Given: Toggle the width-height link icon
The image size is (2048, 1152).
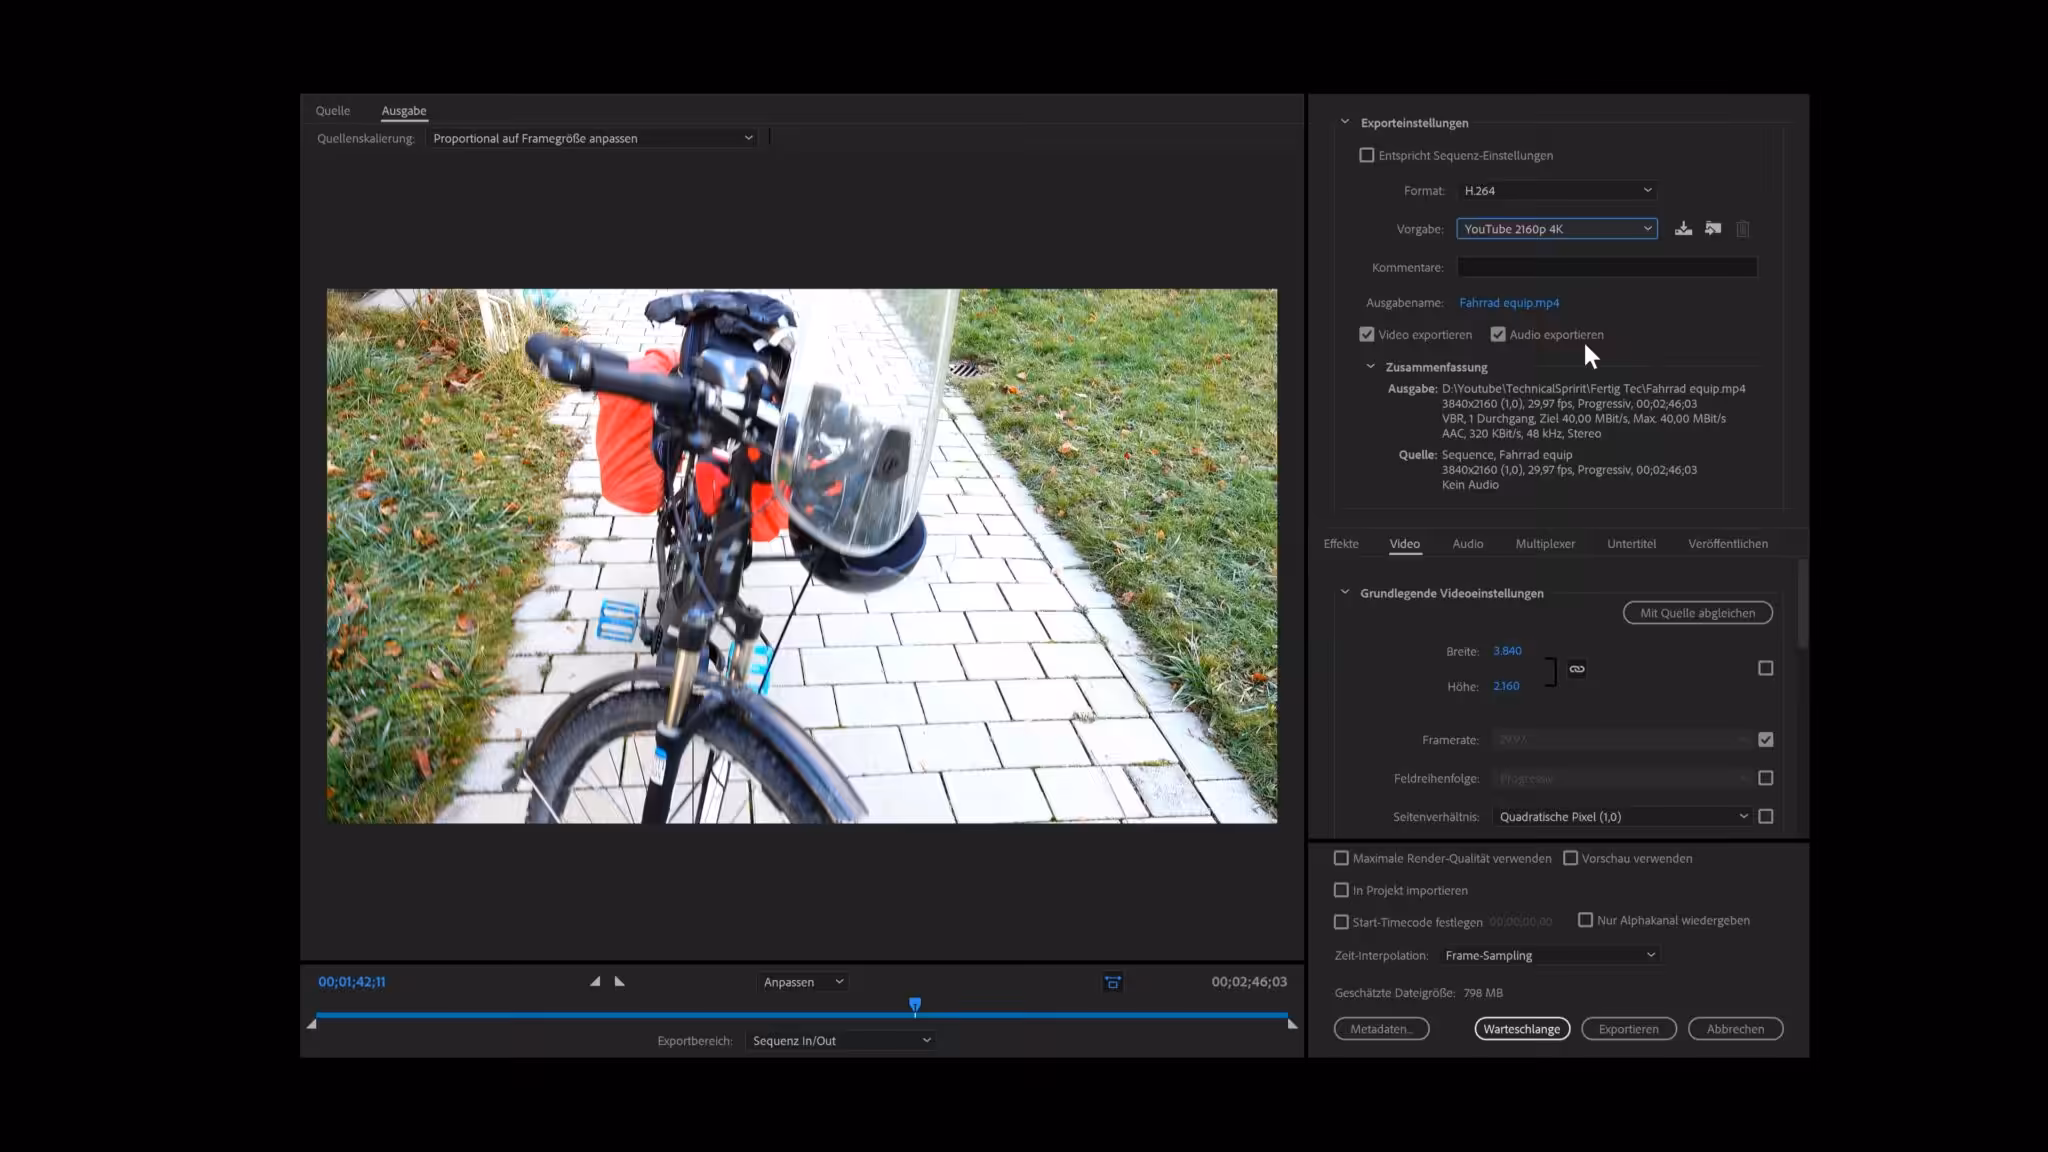Looking at the screenshot, I should pyautogui.click(x=1577, y=669).
